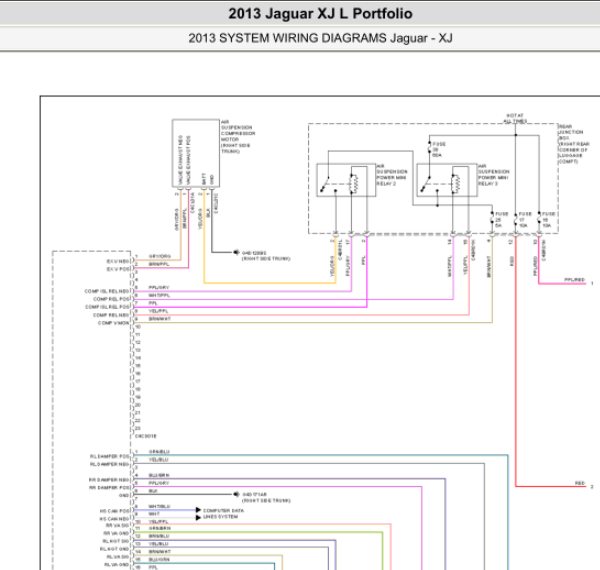The height and width of the screenshot is (570, 600).
Task: Click the BRN/BLU wire color label
Action: [159, 536]
